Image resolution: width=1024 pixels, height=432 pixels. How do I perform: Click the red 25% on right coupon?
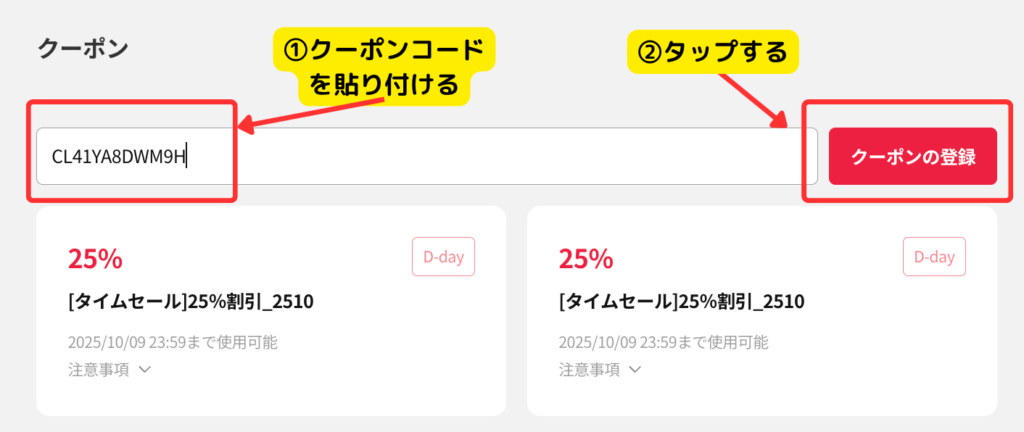point(586,259)
